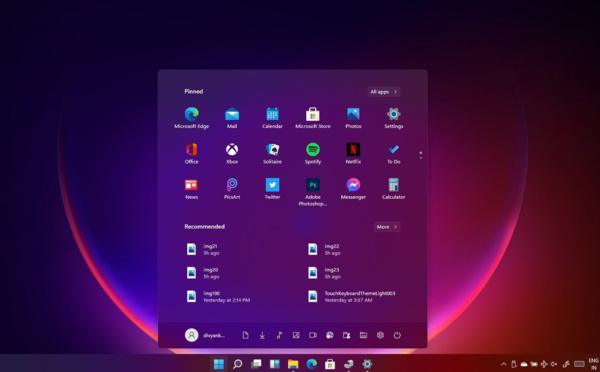Viewport: 600px width, 372px height.
Task: Open the Twitter pinned app
Action: pos(272,188)
